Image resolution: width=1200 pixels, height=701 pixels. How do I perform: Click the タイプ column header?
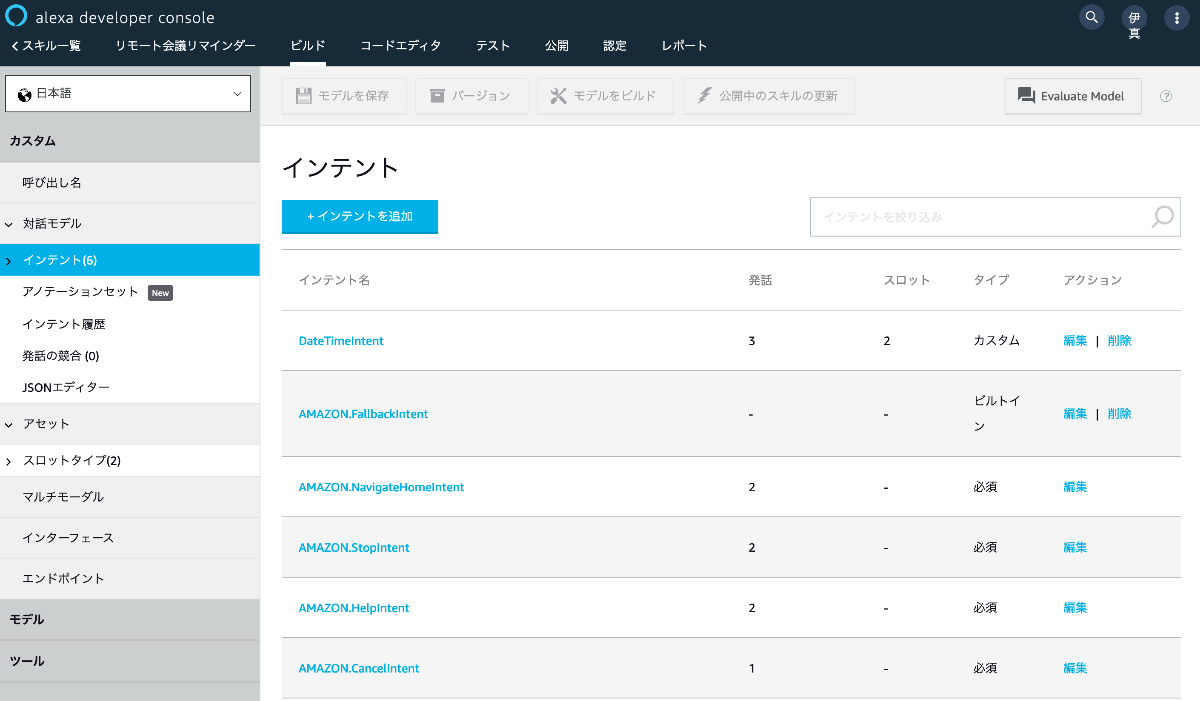[991, 280]
